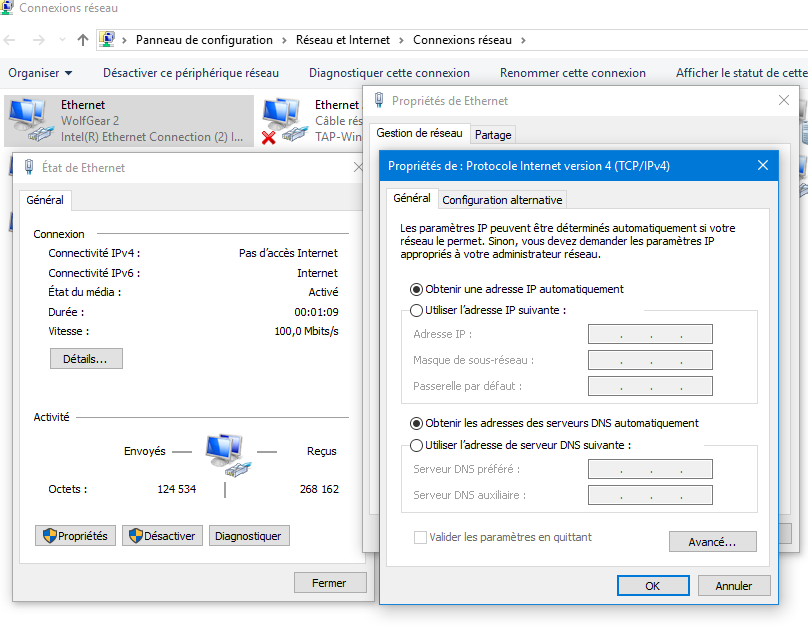Switch to the Partage tab
Screen dimensions: 808x627
(x=493, y=135)
